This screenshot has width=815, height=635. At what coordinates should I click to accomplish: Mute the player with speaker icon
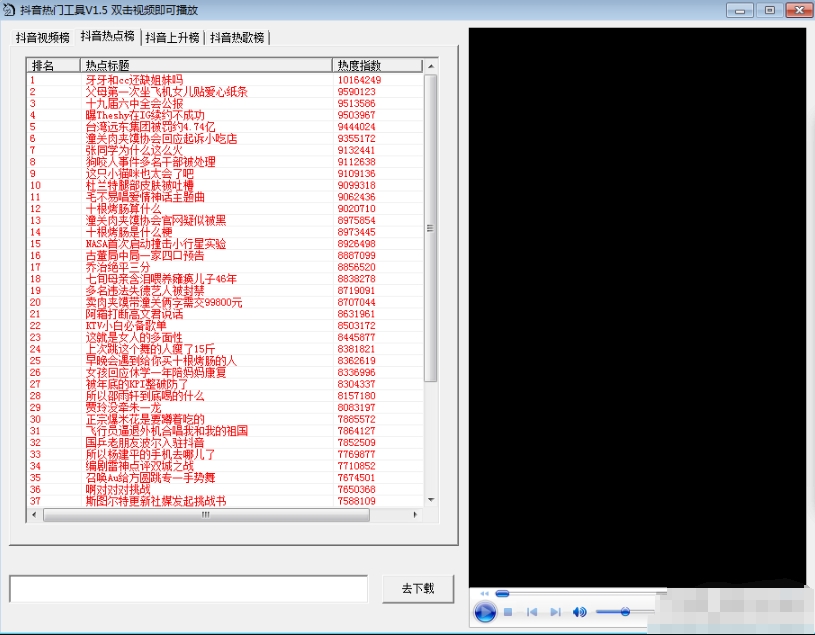click(579, 612)
